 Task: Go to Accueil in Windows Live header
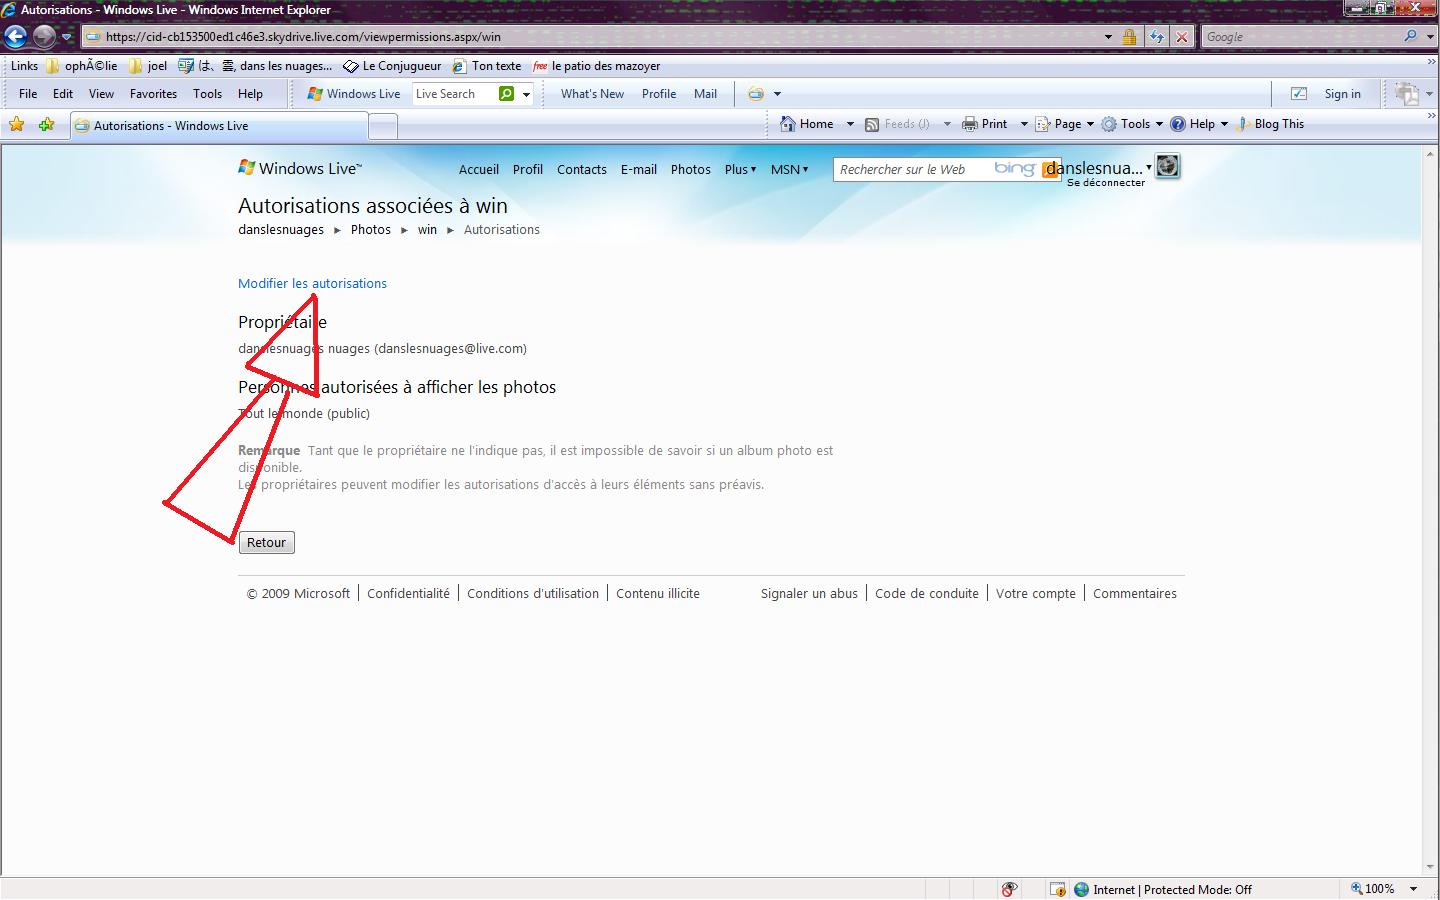pos(479,169)
